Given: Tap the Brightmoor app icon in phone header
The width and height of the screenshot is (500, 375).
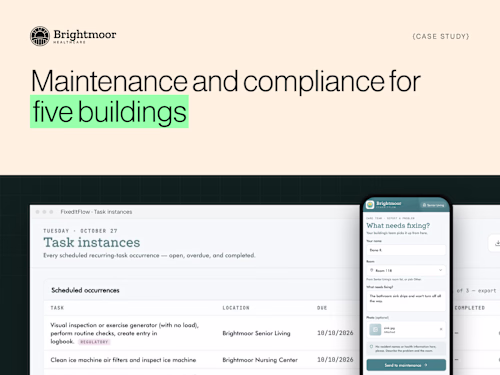Looking at the screenshot, I should pos(370,205).
